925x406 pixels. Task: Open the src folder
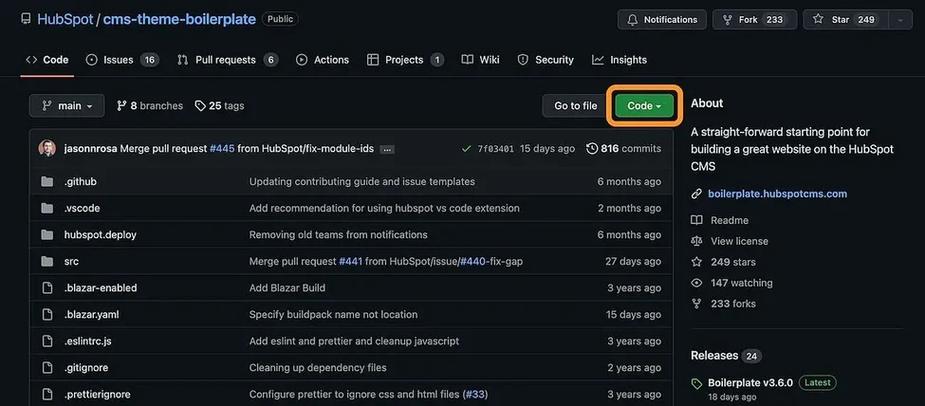(x=71, y=261)
